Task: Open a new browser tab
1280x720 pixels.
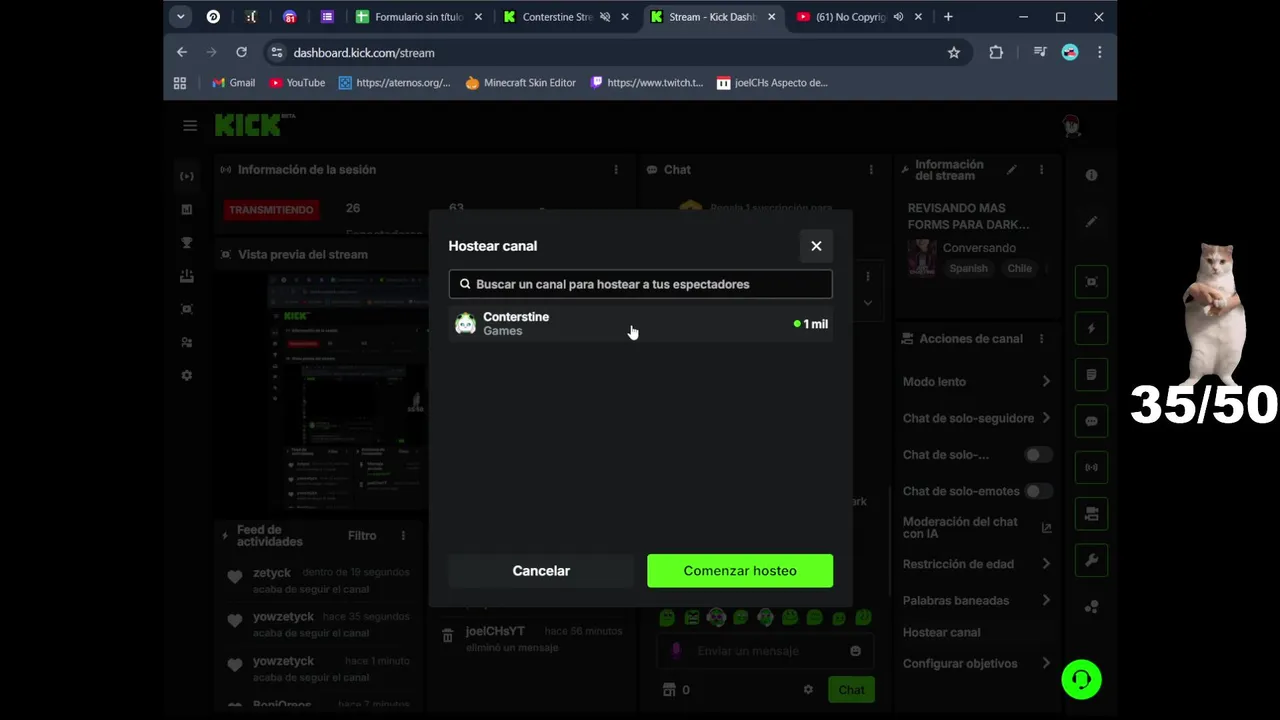Action: pyautogui.click(x=948, y=17)
